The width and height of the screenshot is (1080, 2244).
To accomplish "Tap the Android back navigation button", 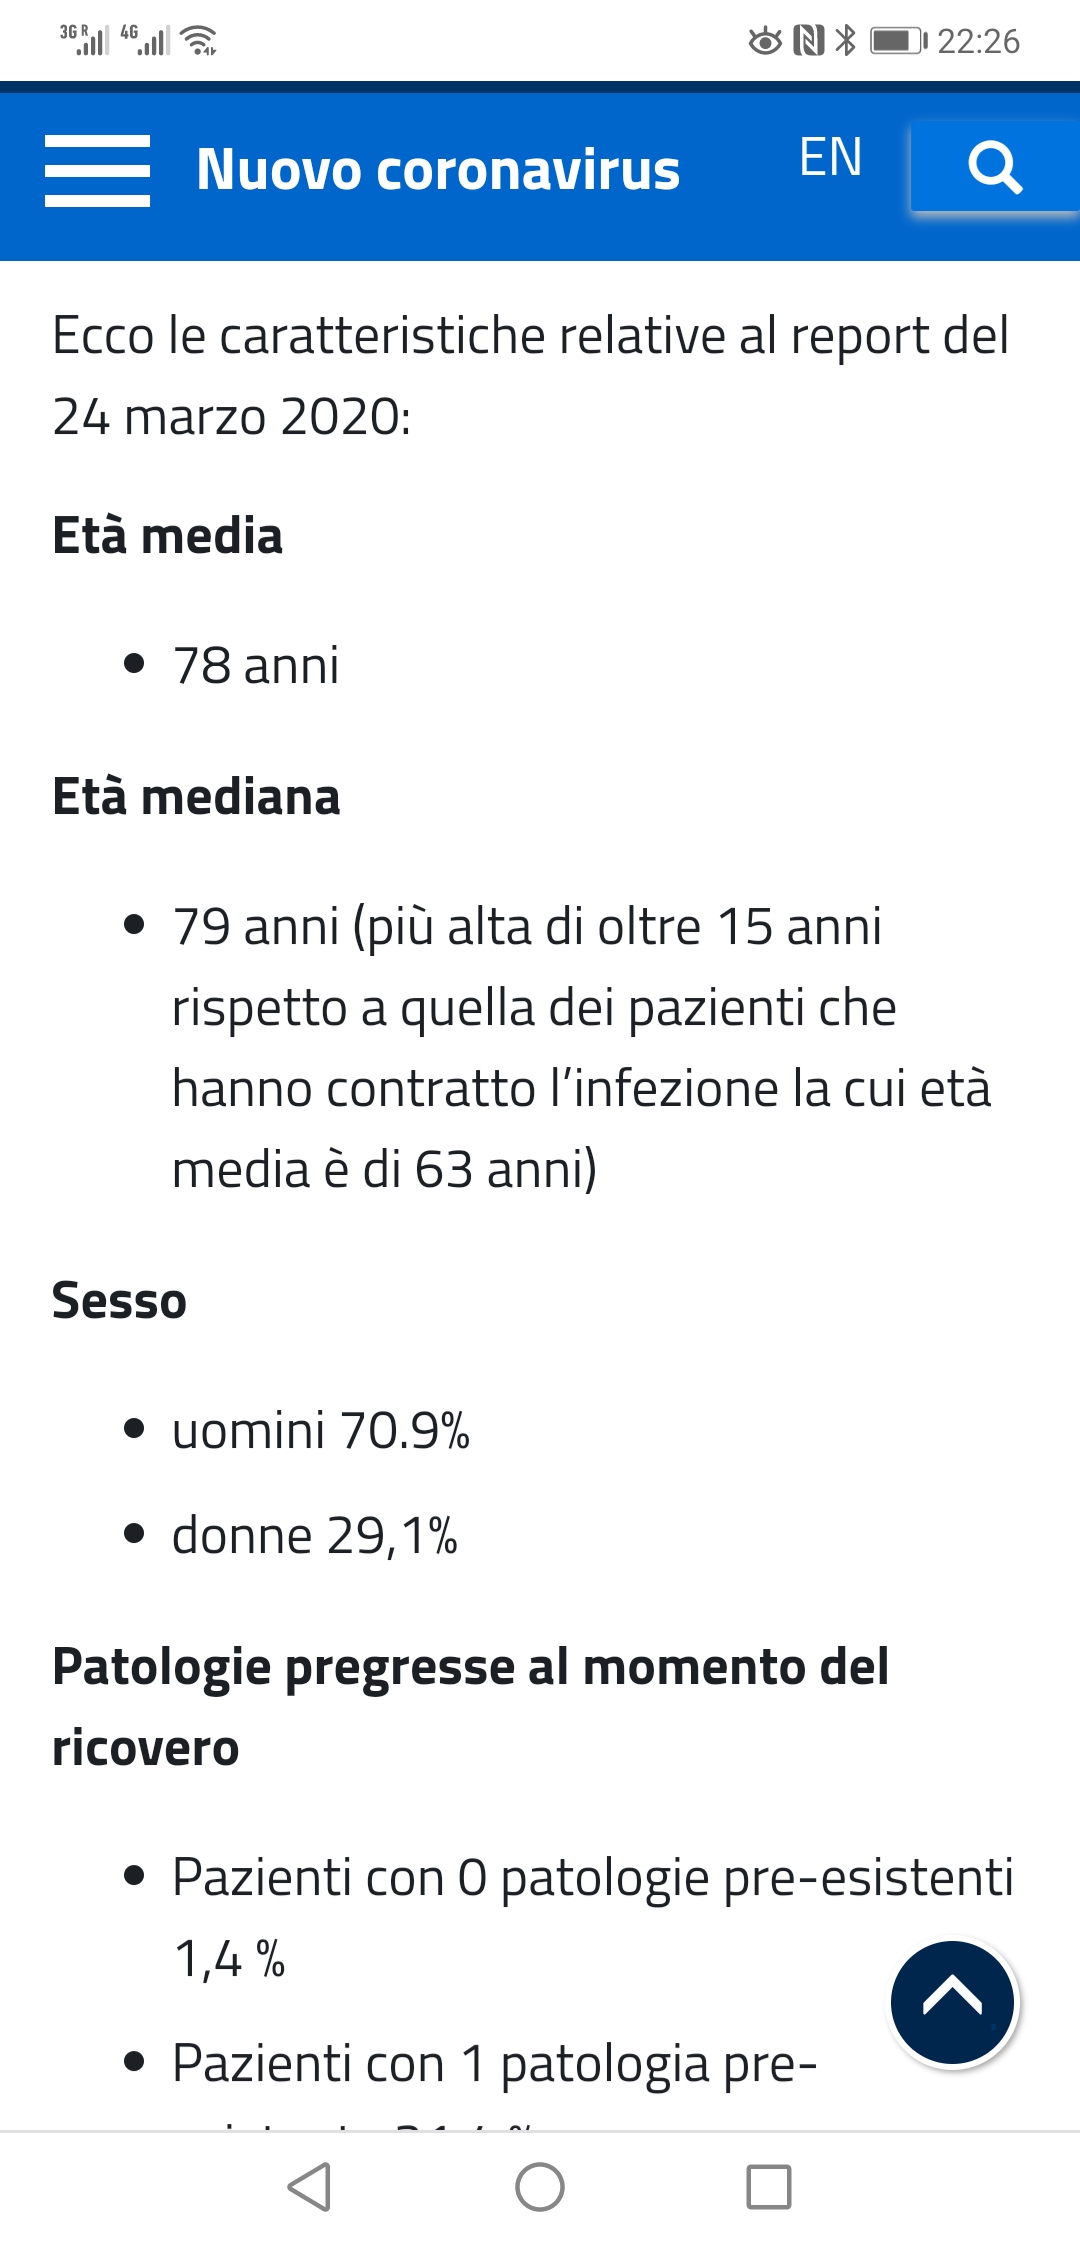I will tap(309, 2186).
